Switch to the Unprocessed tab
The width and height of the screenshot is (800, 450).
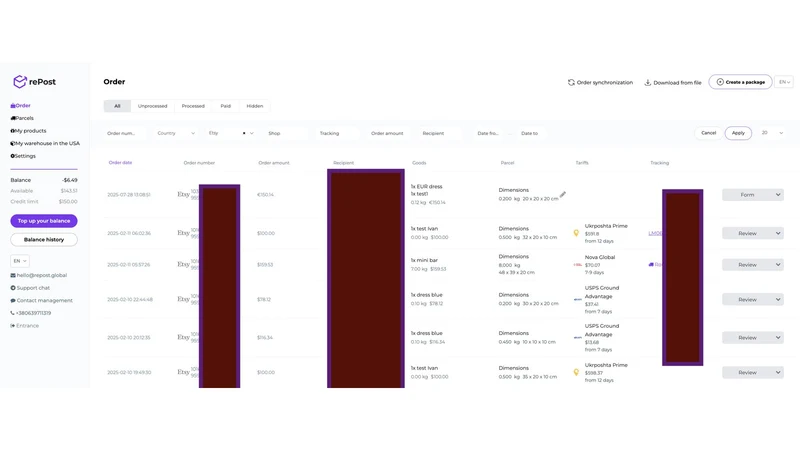click(x=153, y=106)
